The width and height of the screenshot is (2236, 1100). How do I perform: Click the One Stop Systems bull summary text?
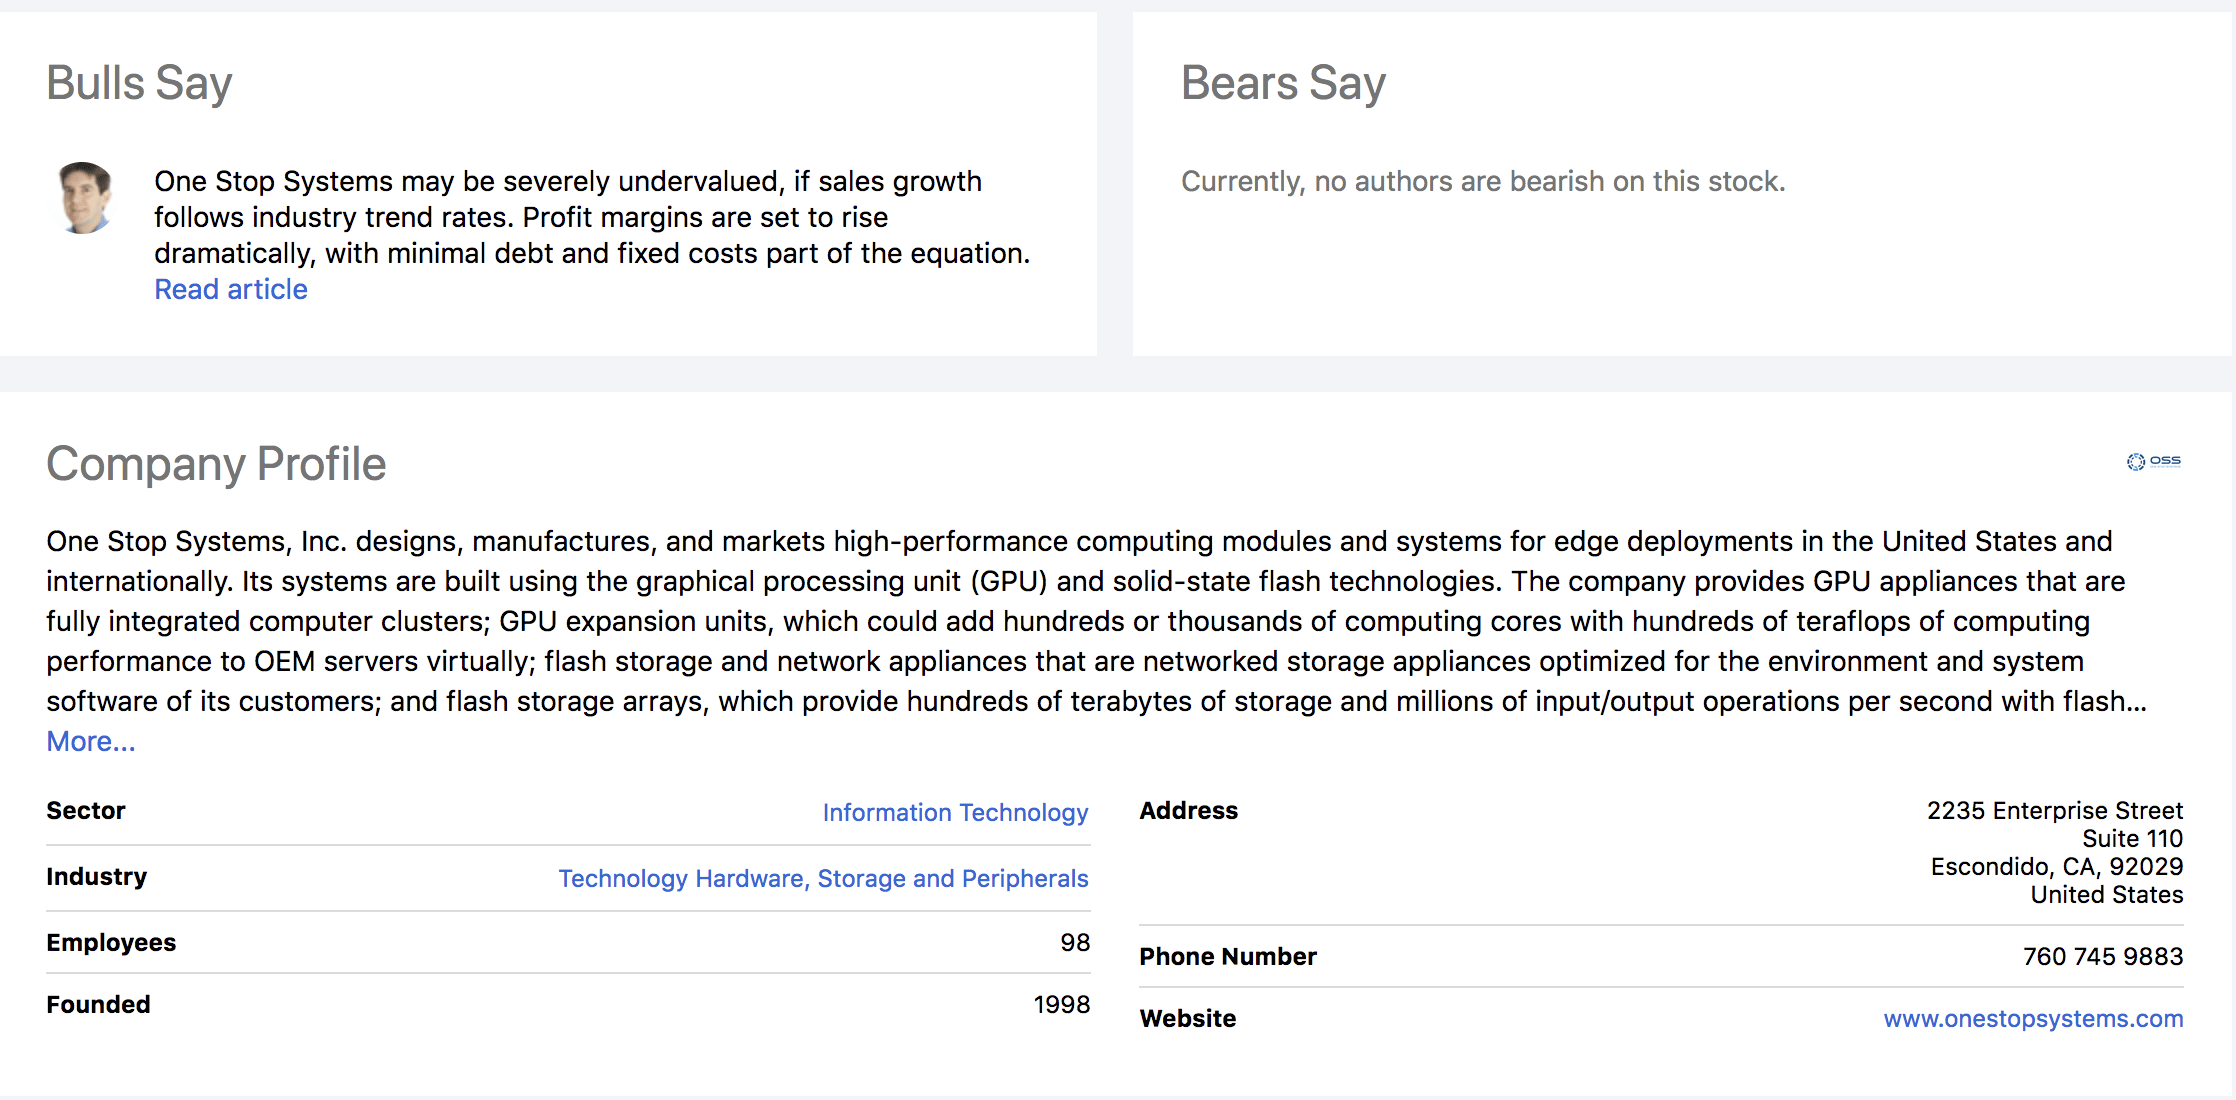[x=592, y=217]
